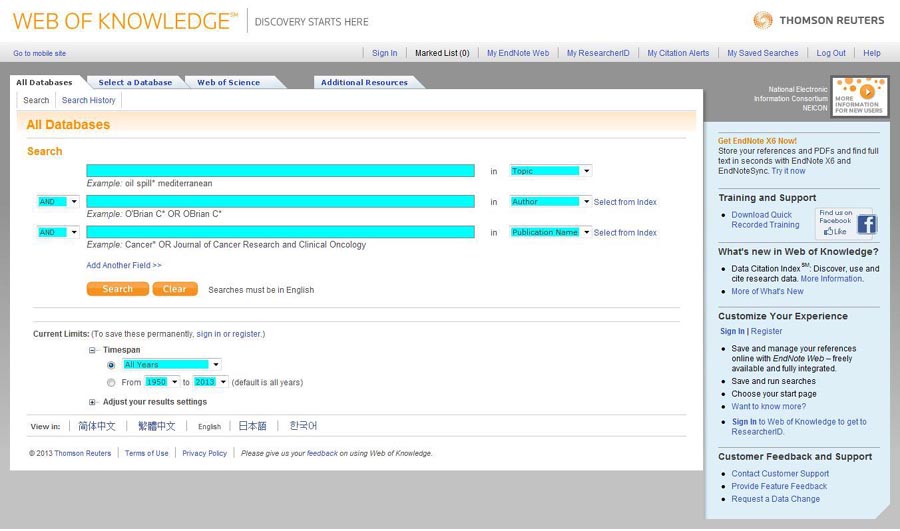Collapse the Timespan section
Screen dimensions: 900x531
pos(93,350)
